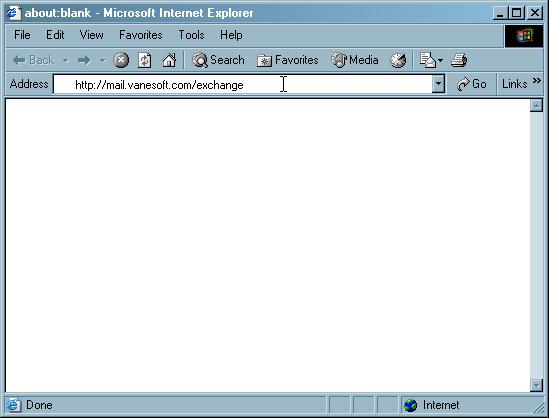Click the Go button

tap(472, 84)
